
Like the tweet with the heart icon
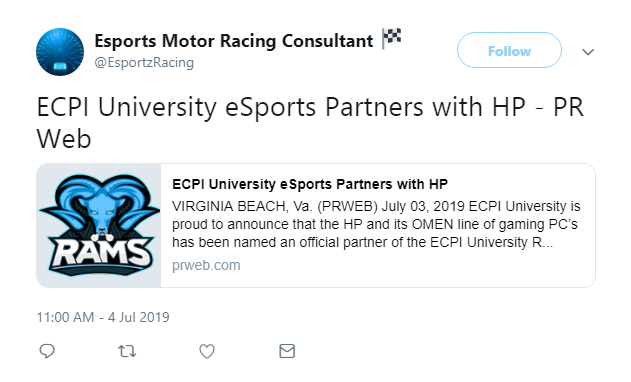(207, 351)
